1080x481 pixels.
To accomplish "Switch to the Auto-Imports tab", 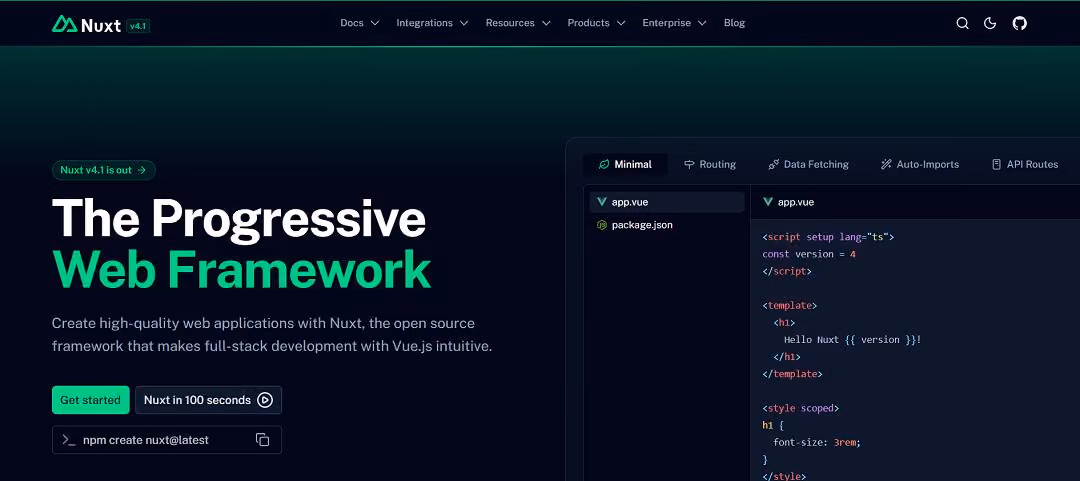I will pos(920,164).
